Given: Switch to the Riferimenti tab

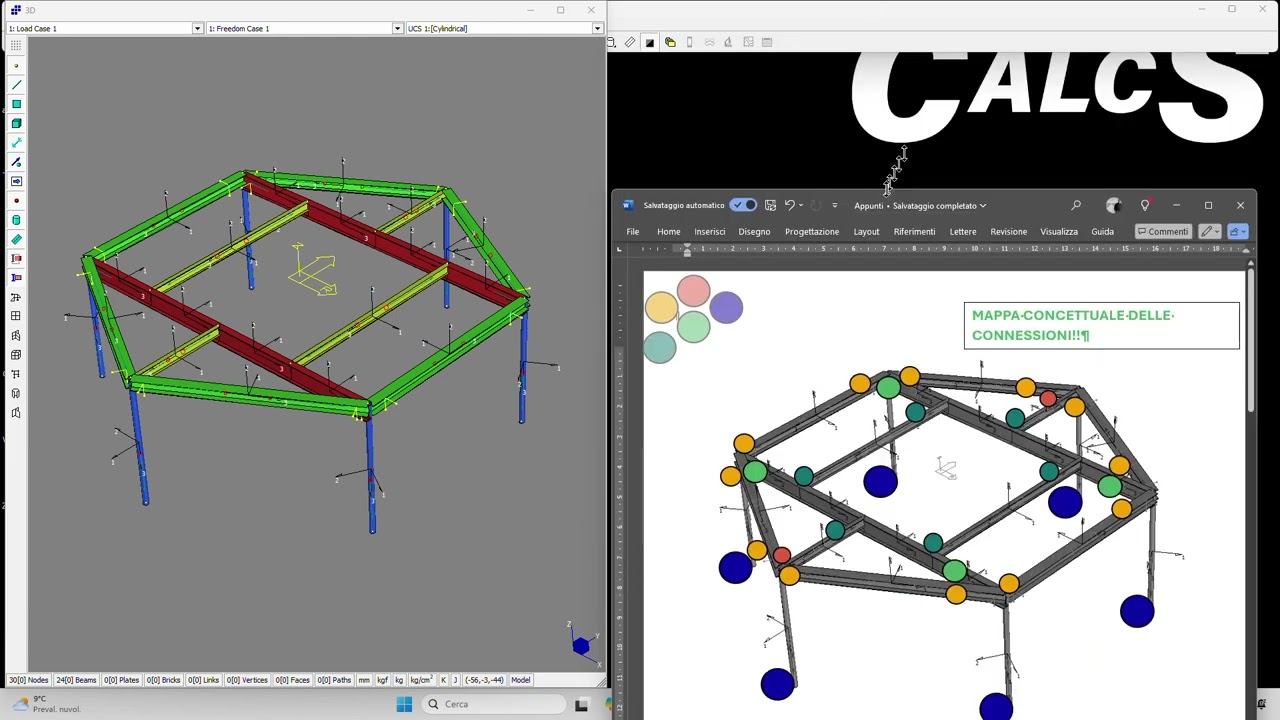Looking at the screenshot, I should point(914,231).
